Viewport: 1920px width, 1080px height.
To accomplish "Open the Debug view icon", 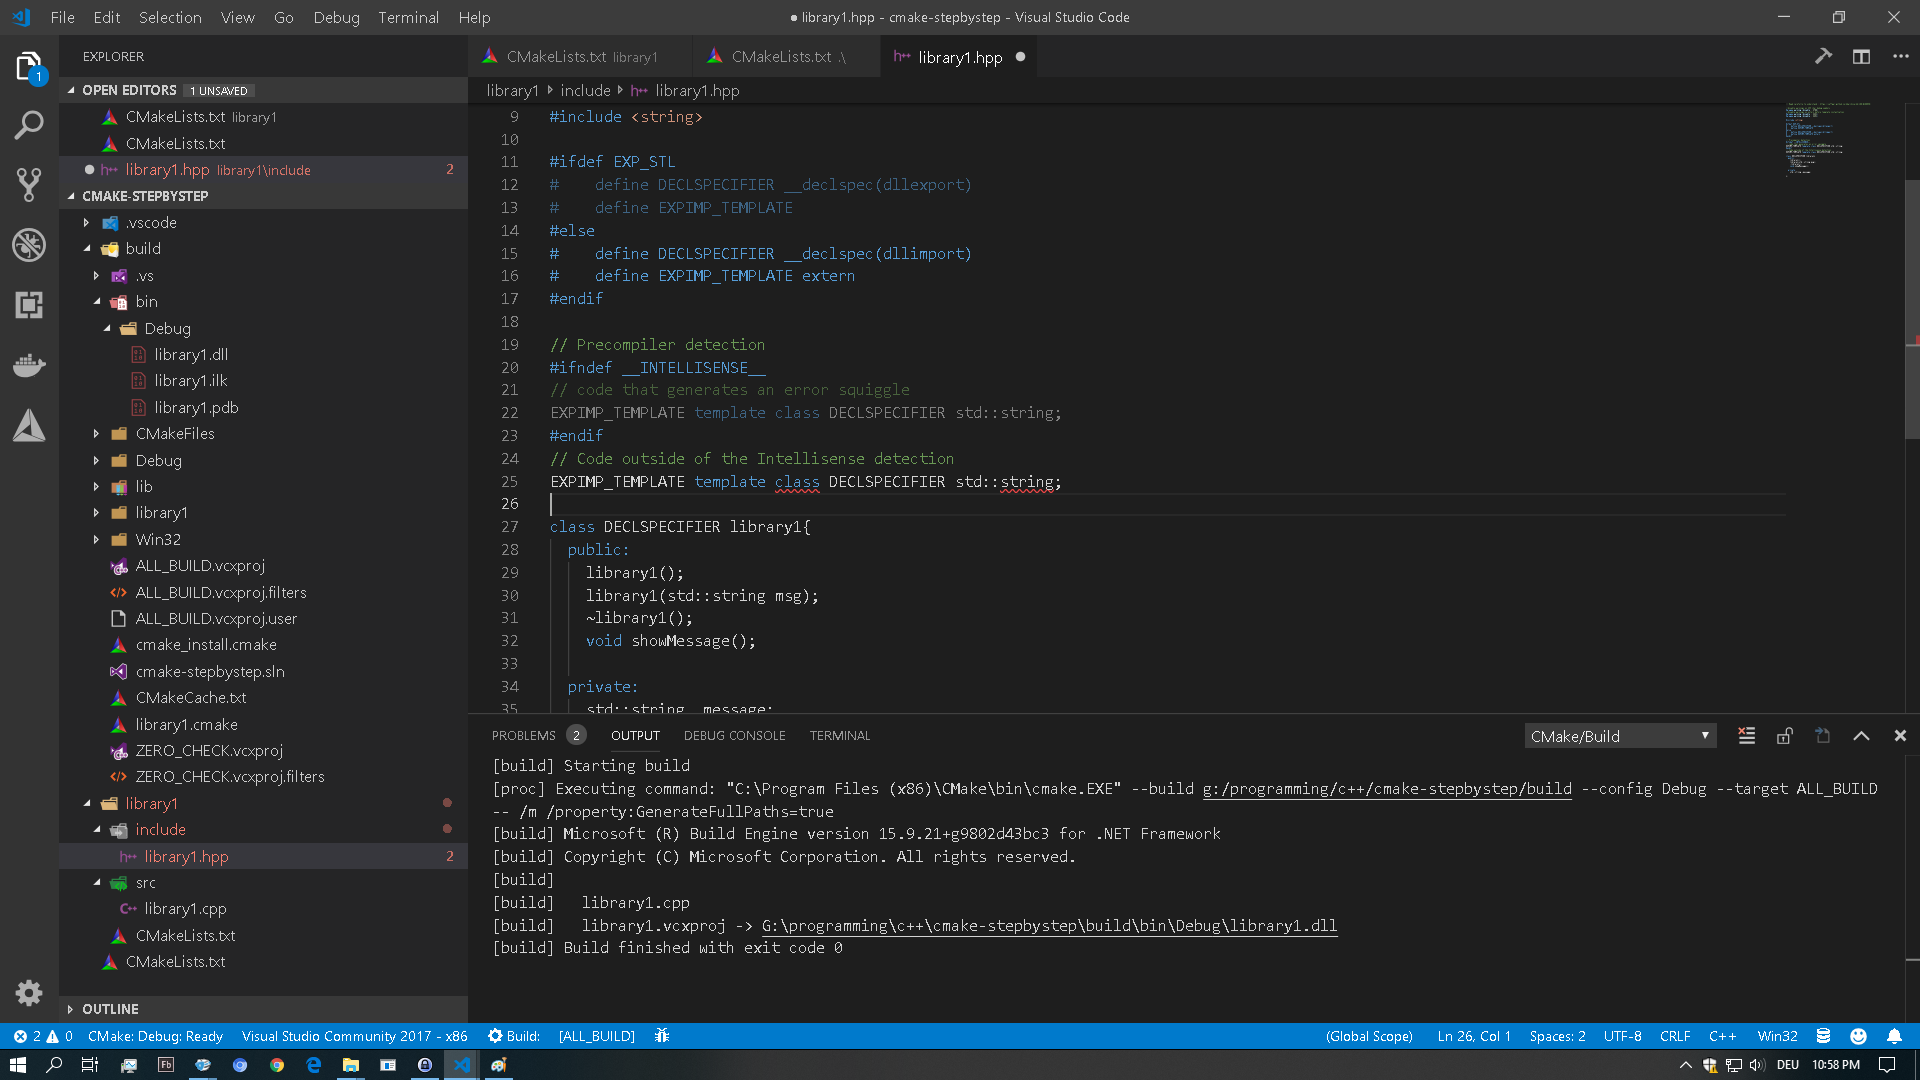I will (x=29, y=245).
